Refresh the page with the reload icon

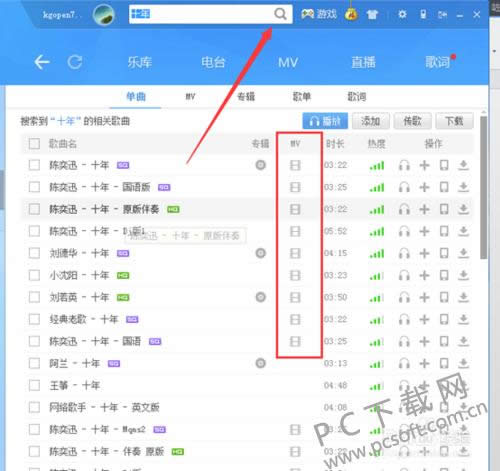coord(75,62)
